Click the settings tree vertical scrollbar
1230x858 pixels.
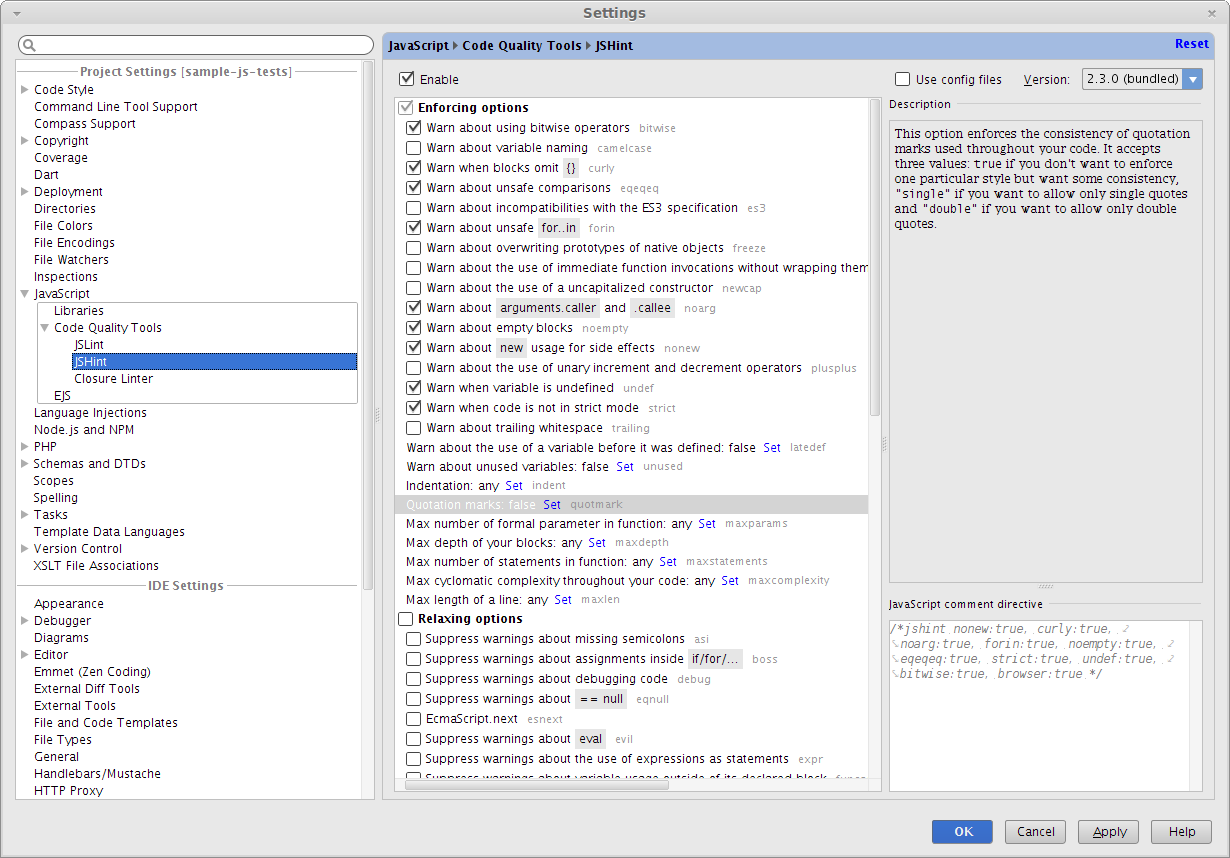pyautogui.click(x=368, y=325)
